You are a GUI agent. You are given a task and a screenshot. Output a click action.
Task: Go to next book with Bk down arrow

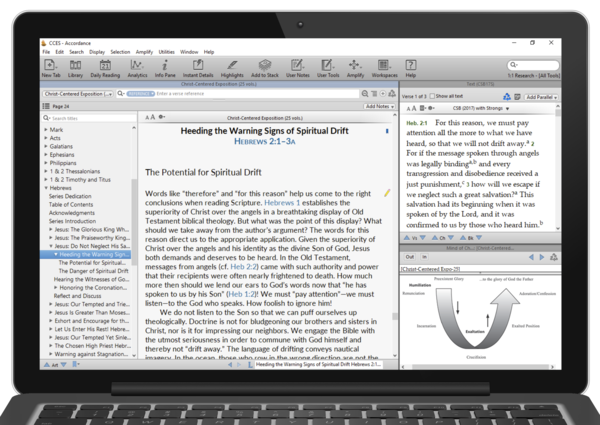[x=479, y=238]
